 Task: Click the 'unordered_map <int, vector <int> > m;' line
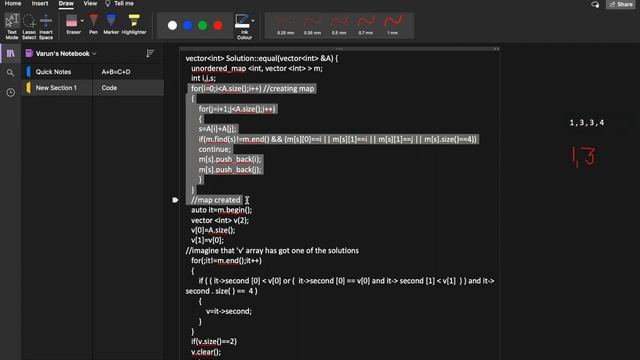(x=257, y=69)
